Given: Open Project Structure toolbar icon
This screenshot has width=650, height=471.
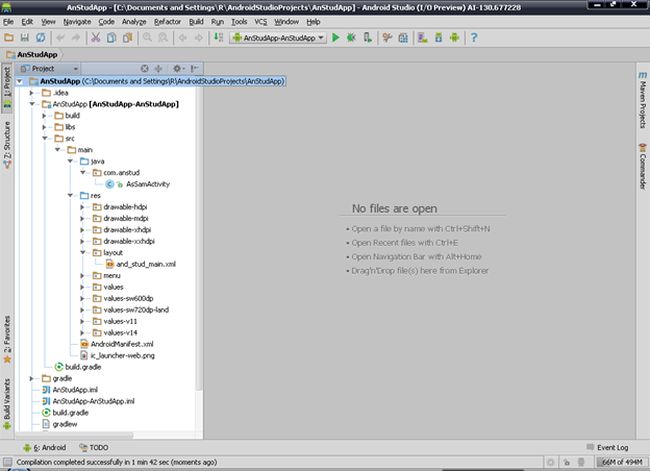Looking at the screenshot, I should [x=403, y=38].
